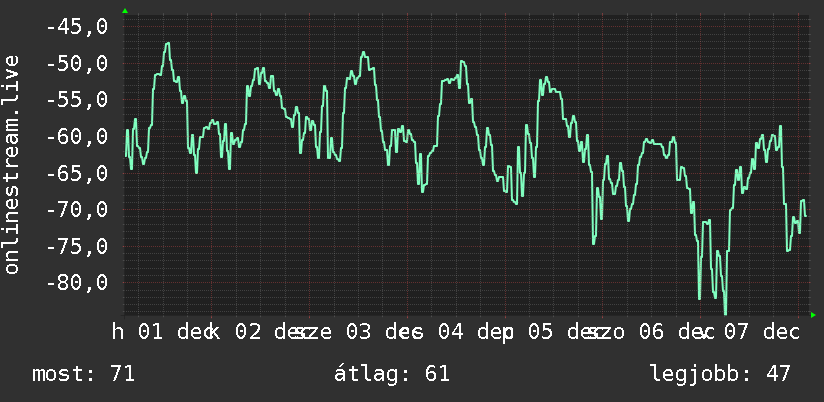The image size is (824, 402).
Task: Click the '05 dec' x-axis date label
Action: [x=566, y=332]
